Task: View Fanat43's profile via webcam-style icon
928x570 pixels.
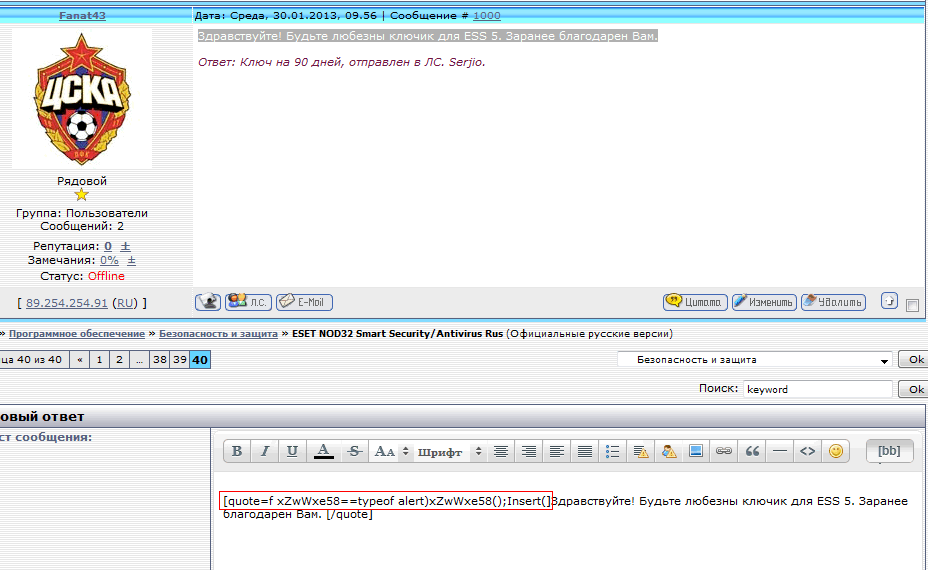Action: [208, 302]
